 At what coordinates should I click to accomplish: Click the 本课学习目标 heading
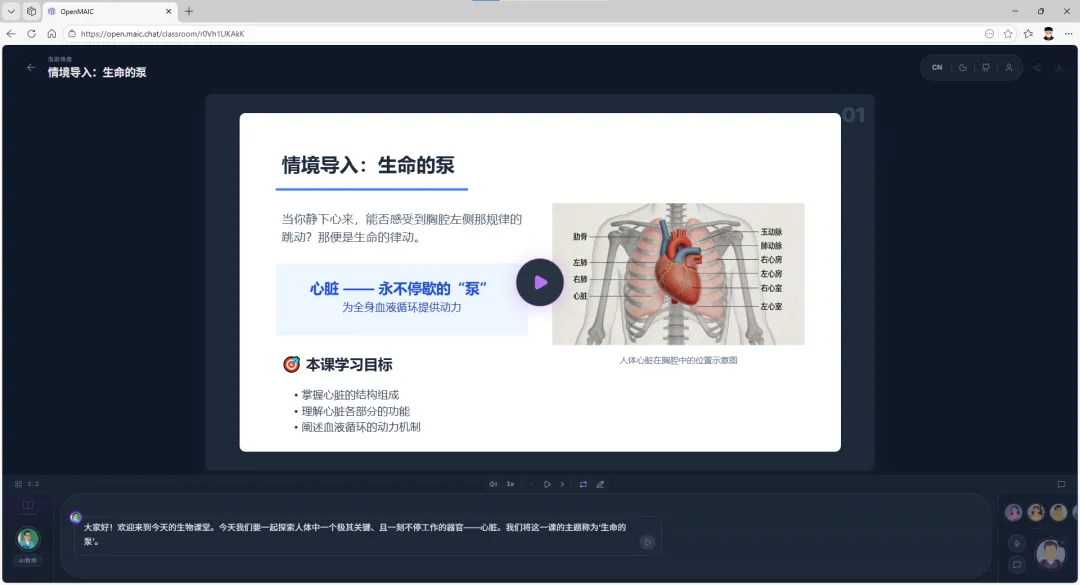349,365
